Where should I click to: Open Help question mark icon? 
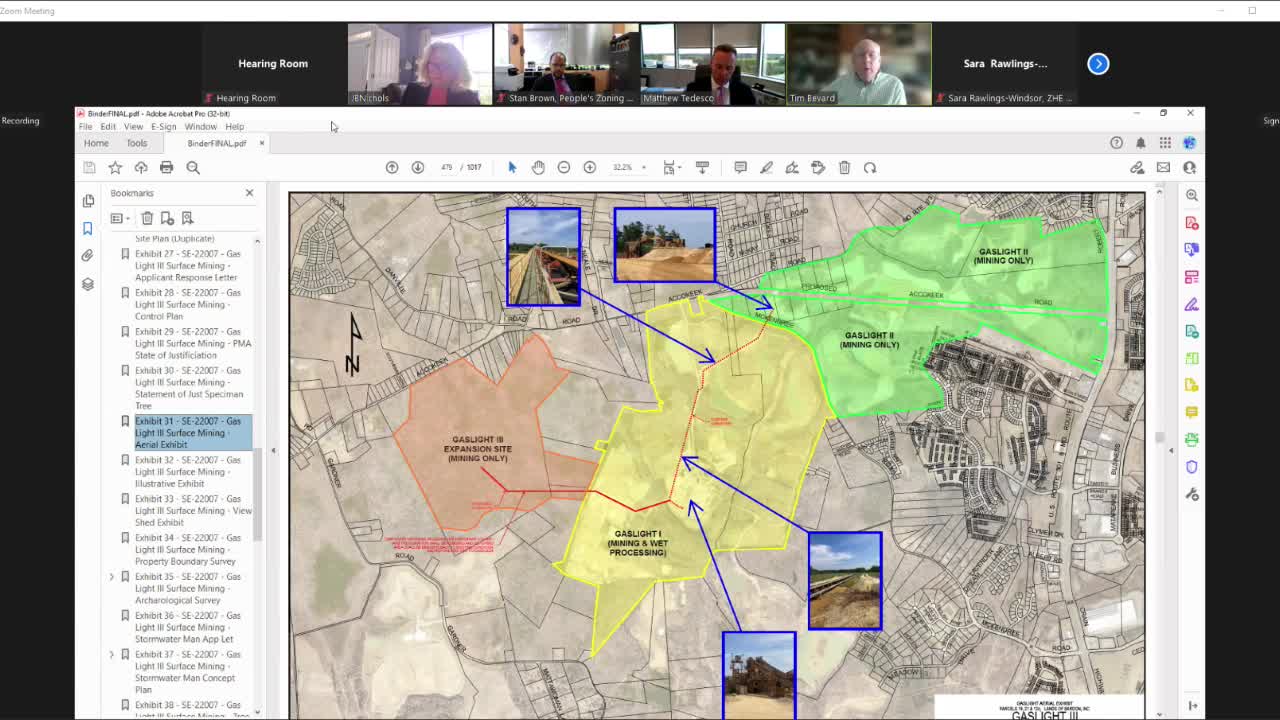tap(1116, 143)
